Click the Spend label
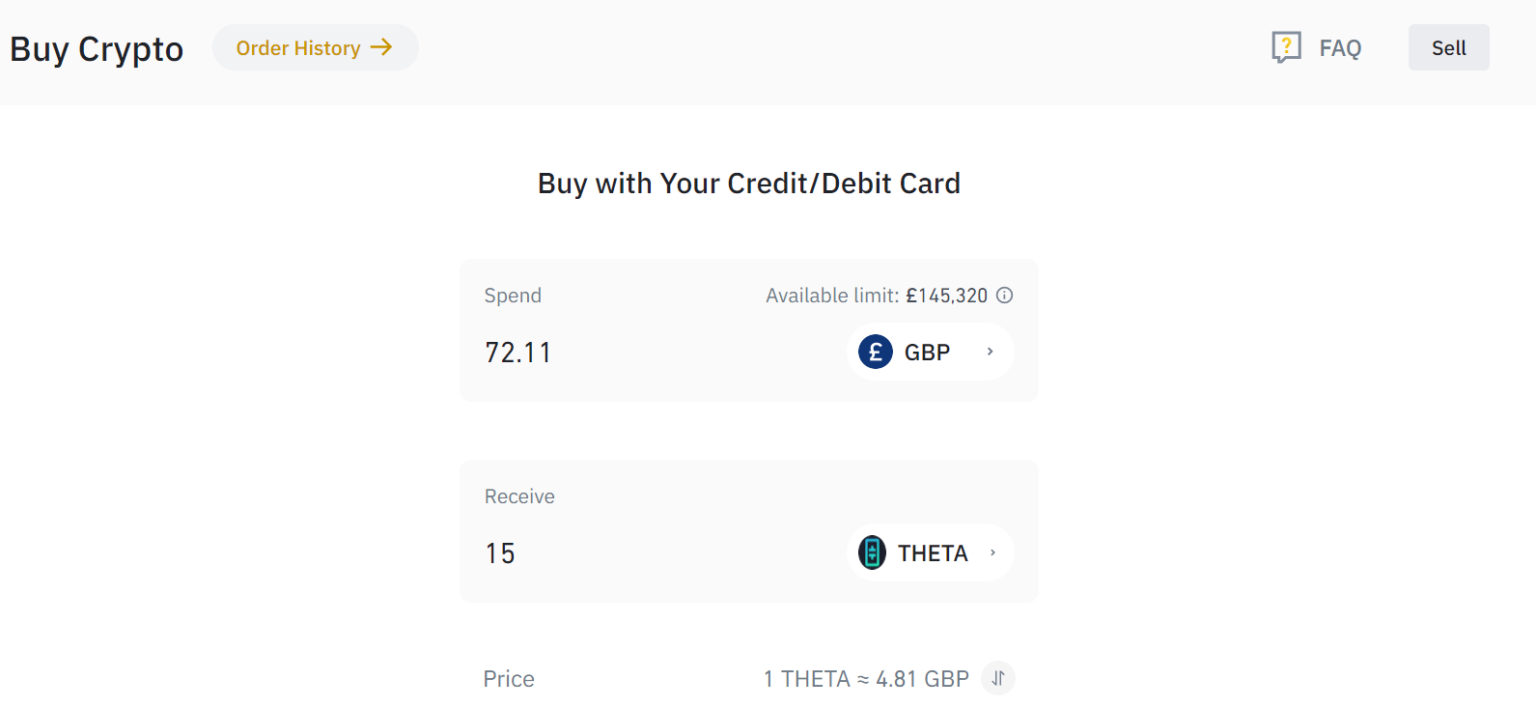The width and height of the screenshot is (1536, 708). click(x=512, y=295)
